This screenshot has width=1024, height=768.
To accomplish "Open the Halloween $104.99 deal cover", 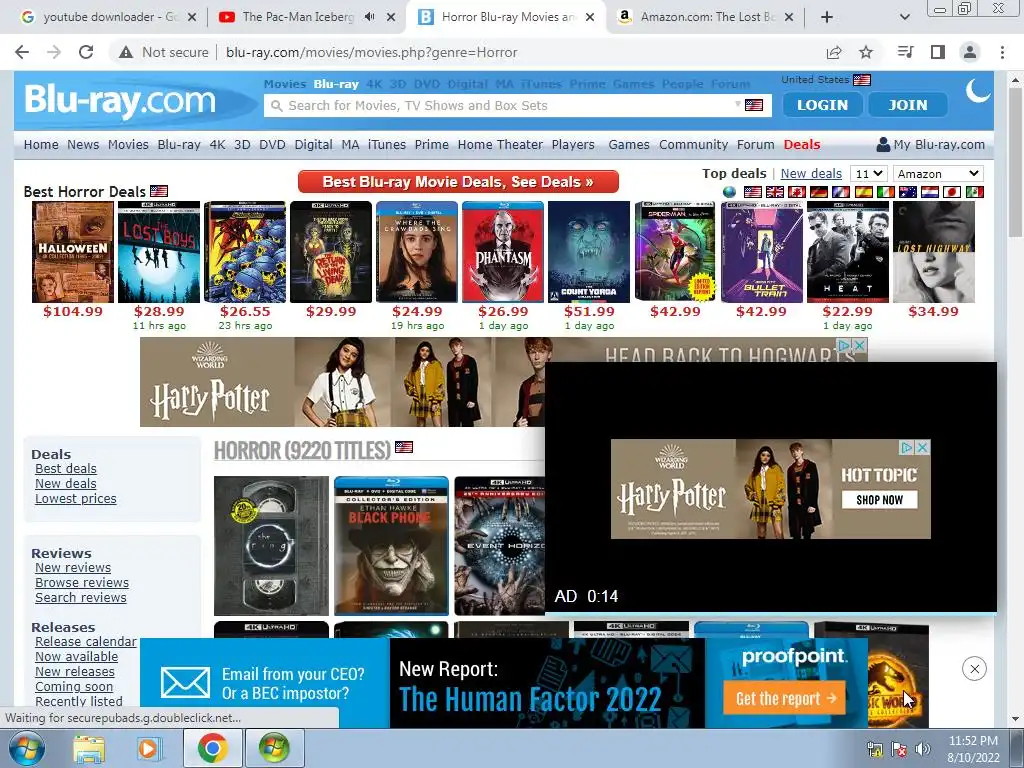I will point(73,252).
